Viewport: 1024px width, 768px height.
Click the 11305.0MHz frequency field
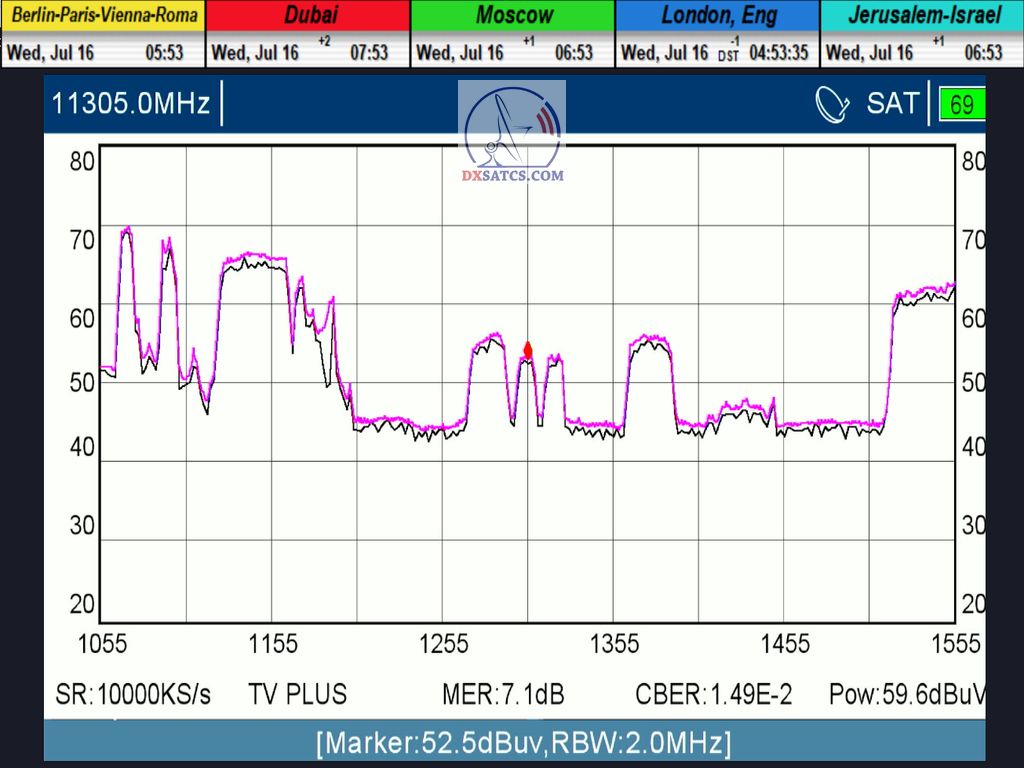point(131,103)
